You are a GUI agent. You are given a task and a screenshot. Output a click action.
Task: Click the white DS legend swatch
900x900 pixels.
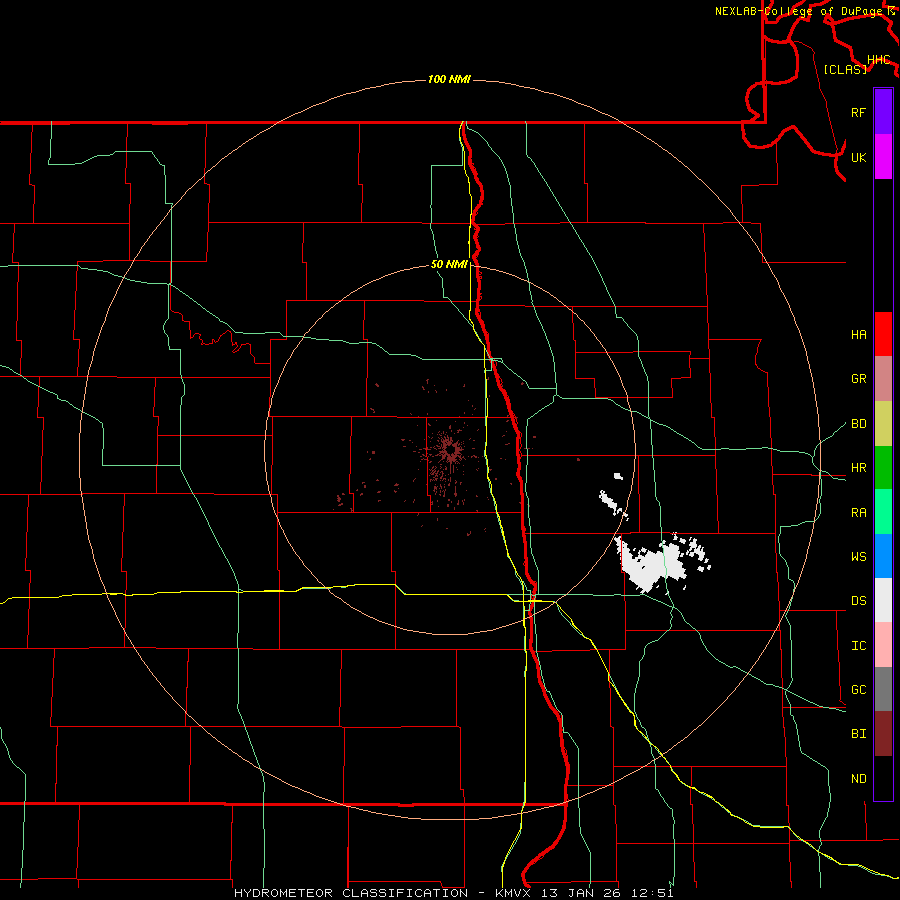click(x=883, y=600)
